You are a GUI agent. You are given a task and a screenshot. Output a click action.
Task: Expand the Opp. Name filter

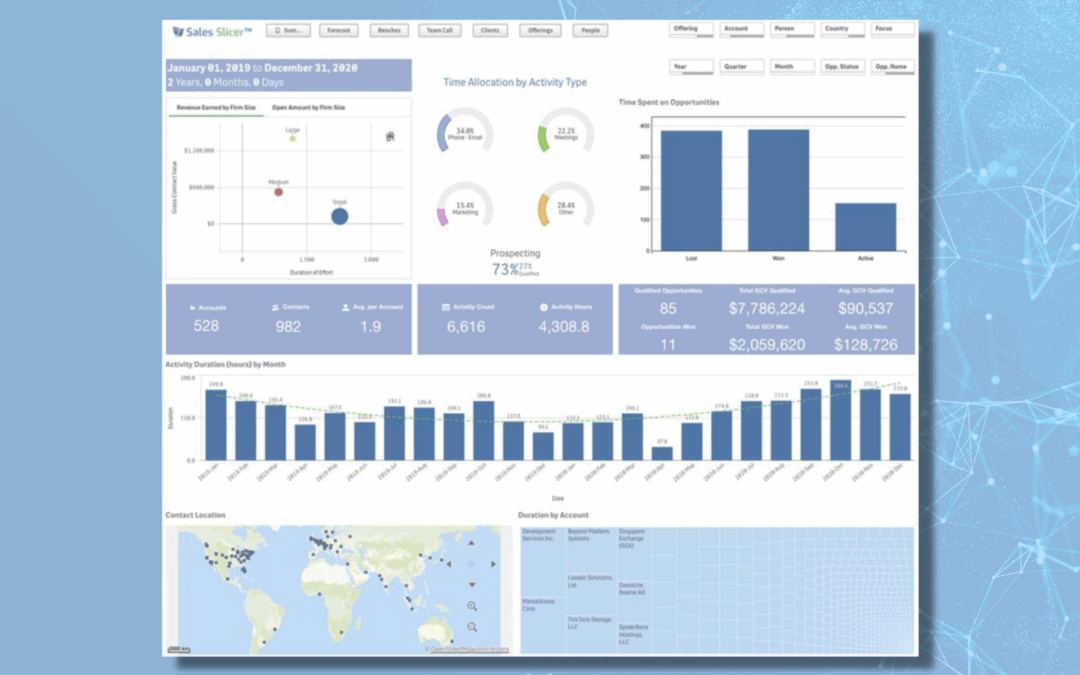[x=893, y=68]
